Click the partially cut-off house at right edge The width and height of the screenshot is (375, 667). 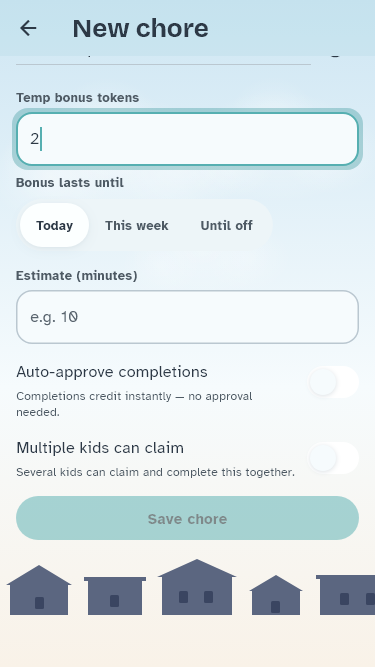point(345,595)
